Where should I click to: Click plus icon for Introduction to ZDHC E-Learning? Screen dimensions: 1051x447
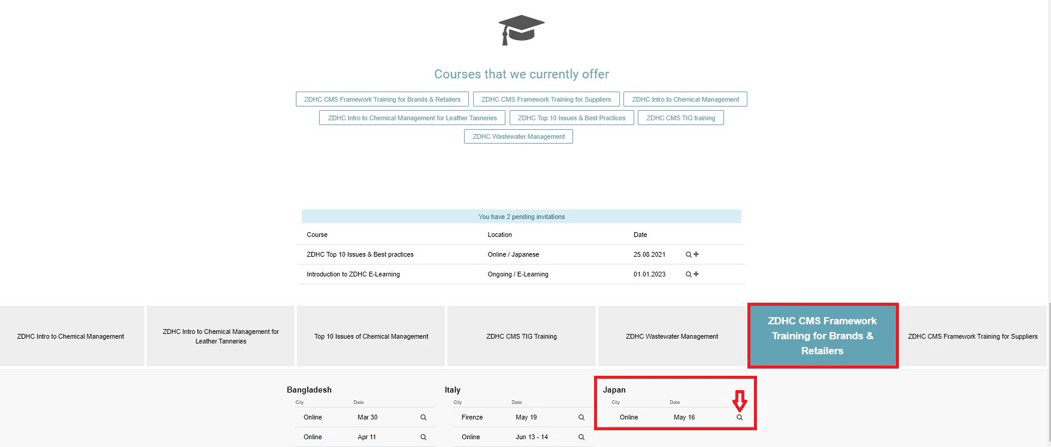(696, 274)
